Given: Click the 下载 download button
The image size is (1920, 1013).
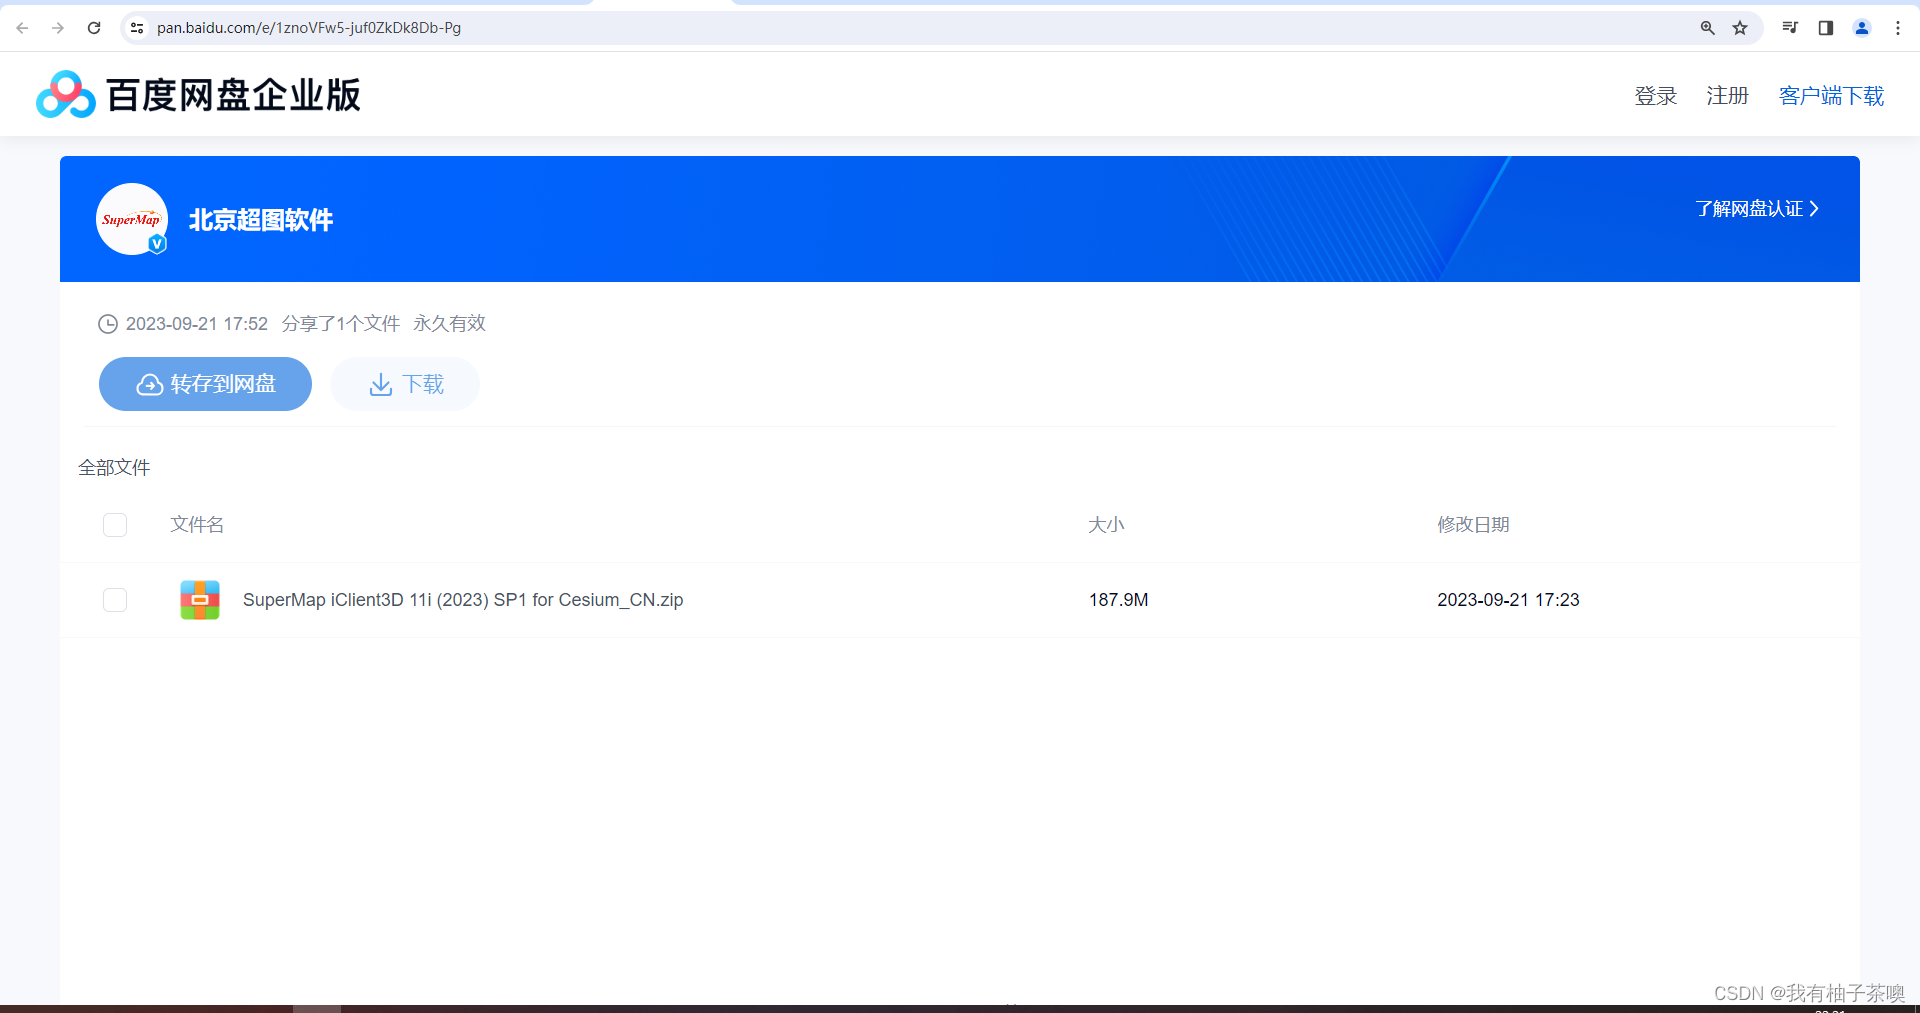Looking at the screenshot, I should 405,384.
